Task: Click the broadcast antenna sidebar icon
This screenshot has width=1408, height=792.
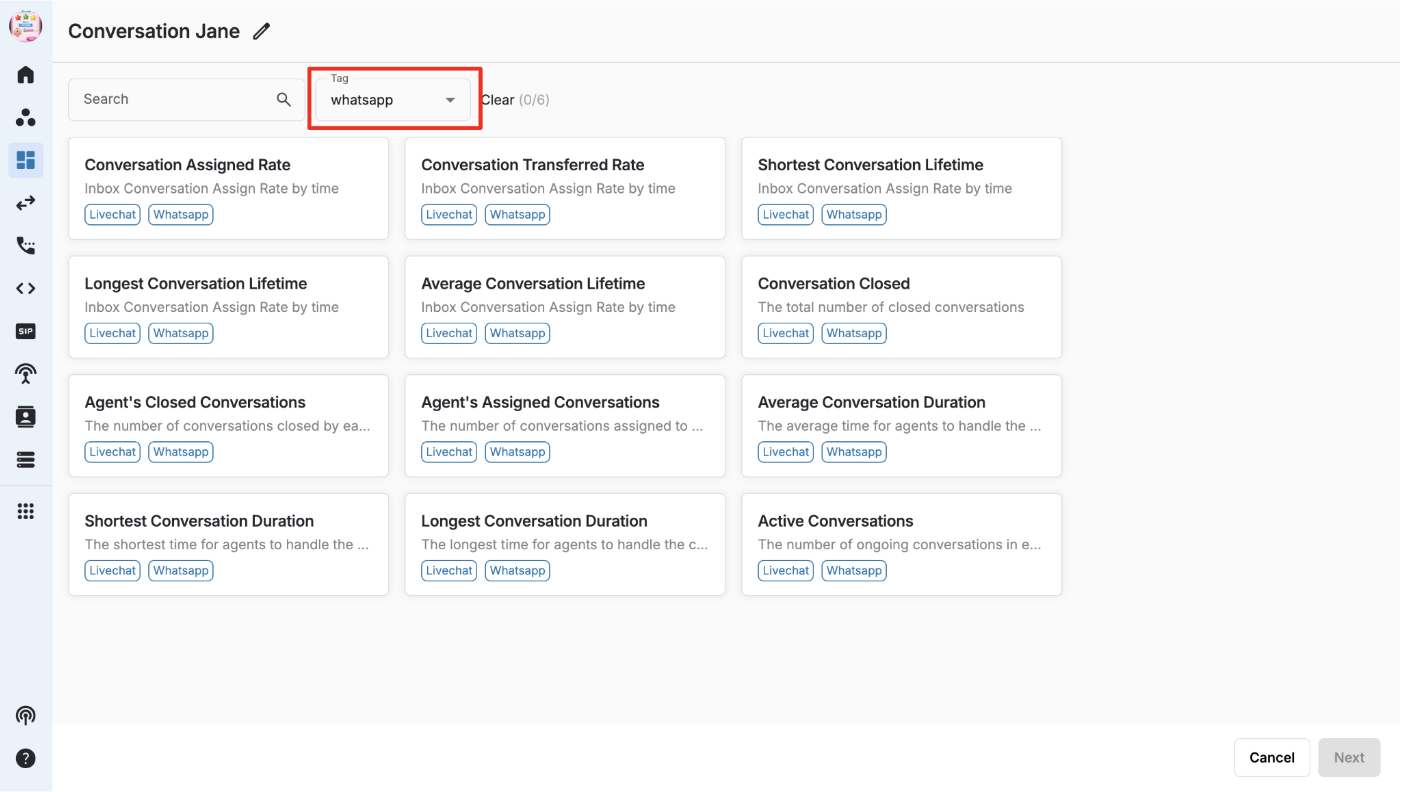Action: tap(26, 374)
